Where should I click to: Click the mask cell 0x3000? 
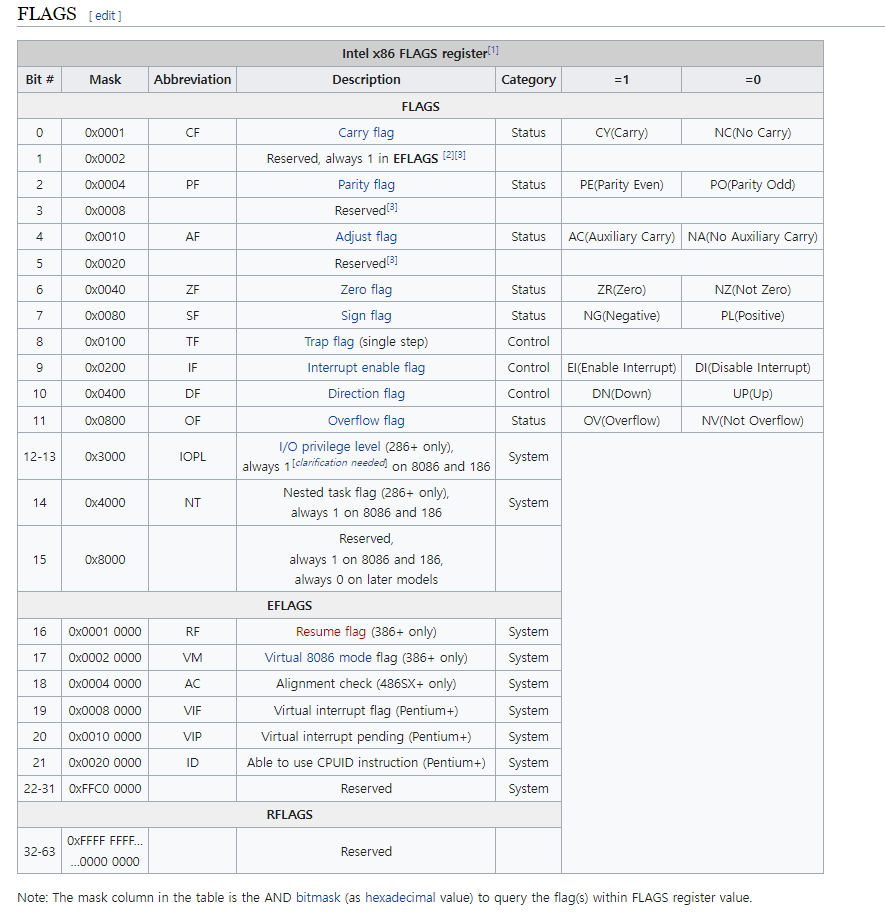pyautogui.click(x=105, y=456)
